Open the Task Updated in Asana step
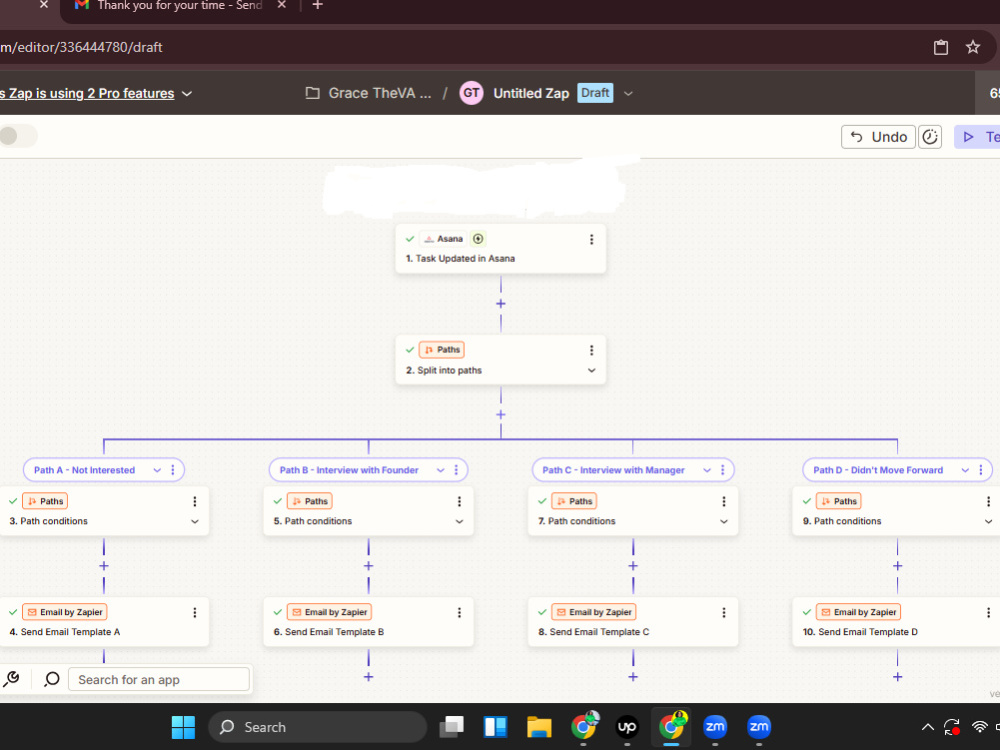This screenshot has width=1000, height=750. [501, 249]
